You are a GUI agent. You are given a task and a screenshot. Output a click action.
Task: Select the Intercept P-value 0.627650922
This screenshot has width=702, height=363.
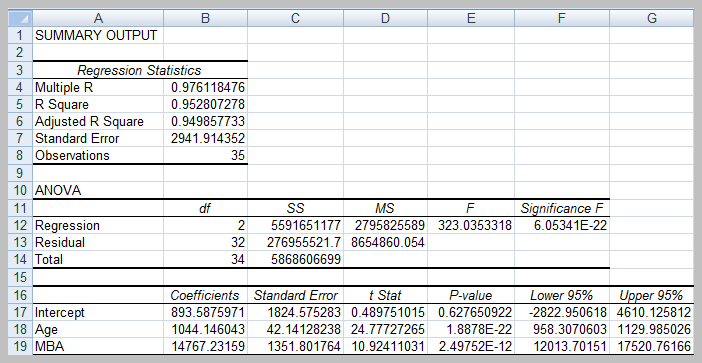(471, 312)
